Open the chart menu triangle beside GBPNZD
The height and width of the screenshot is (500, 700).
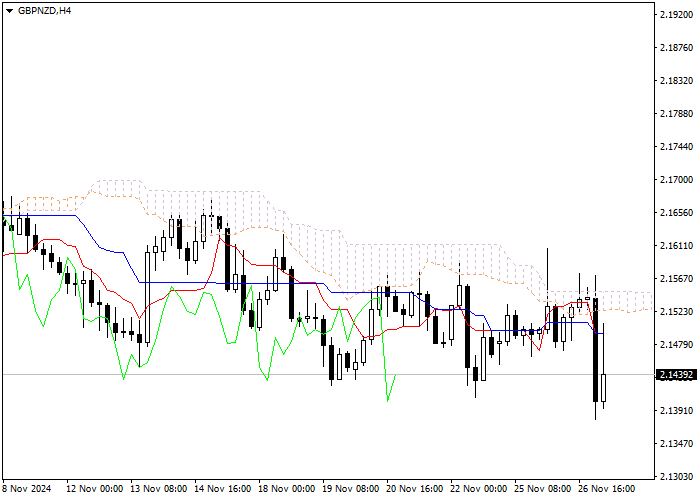click(9, 11)
